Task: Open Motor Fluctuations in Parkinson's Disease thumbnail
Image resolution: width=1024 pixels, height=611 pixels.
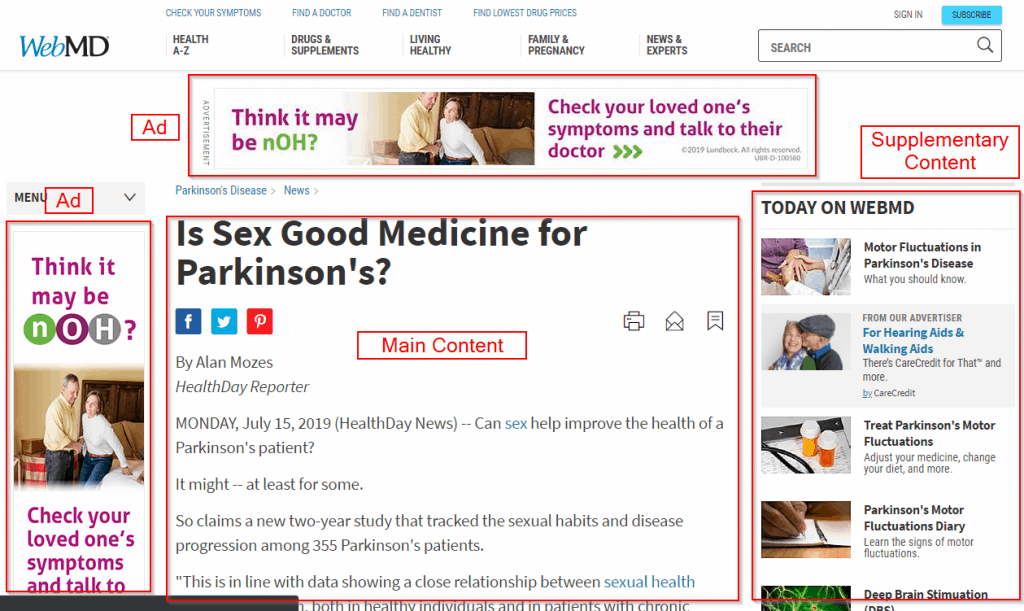Action: 806,266
